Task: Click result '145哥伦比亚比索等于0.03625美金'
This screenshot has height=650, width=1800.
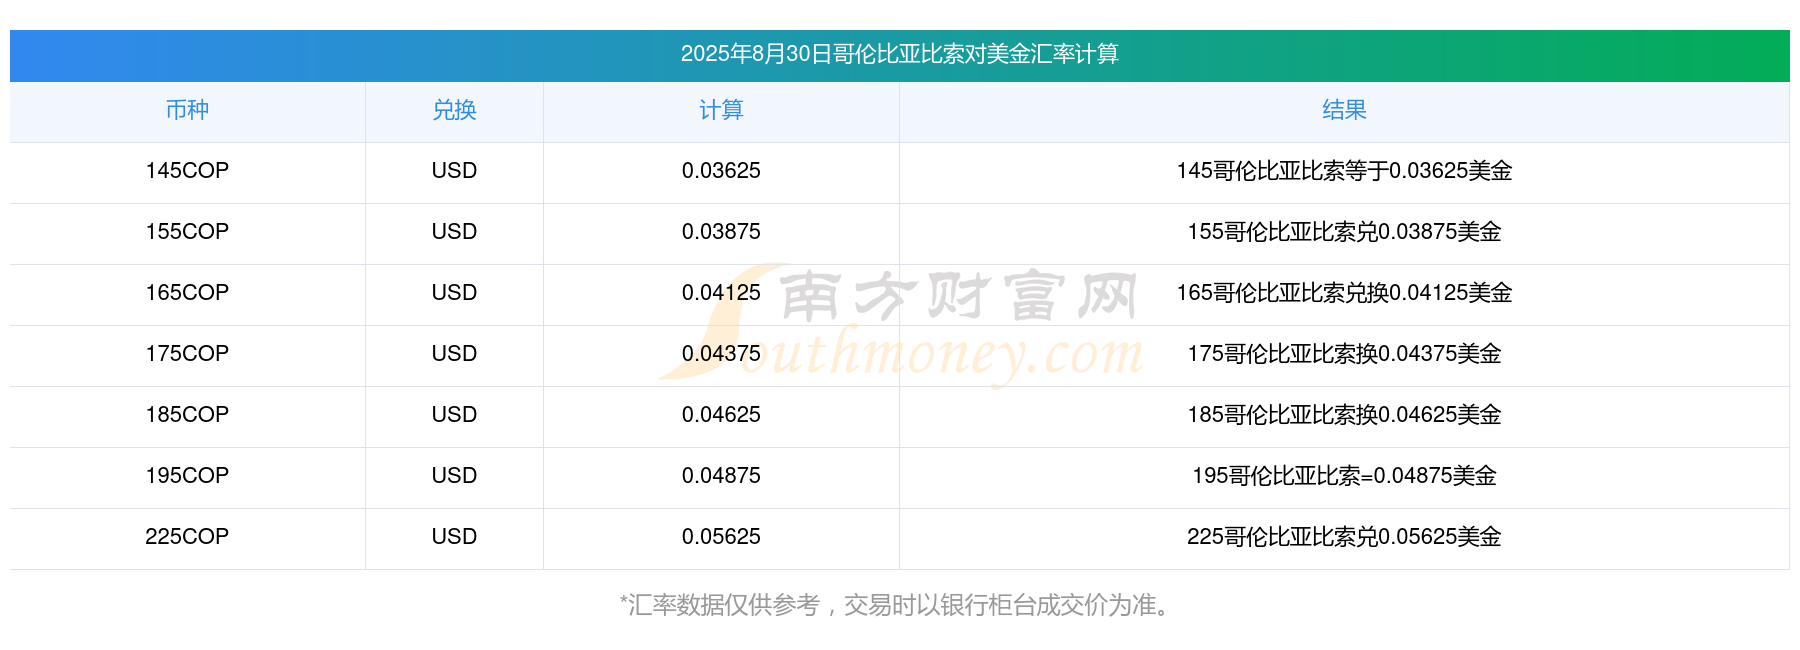Action: point(1344,171)
